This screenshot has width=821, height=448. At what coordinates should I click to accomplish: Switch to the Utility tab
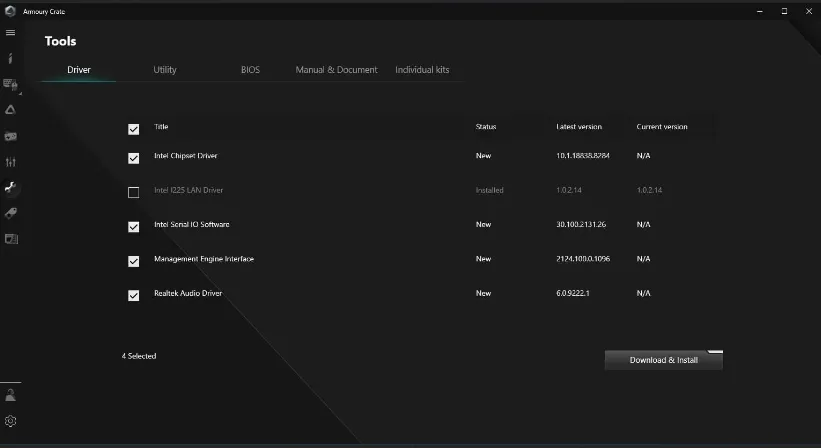[165, 70]
